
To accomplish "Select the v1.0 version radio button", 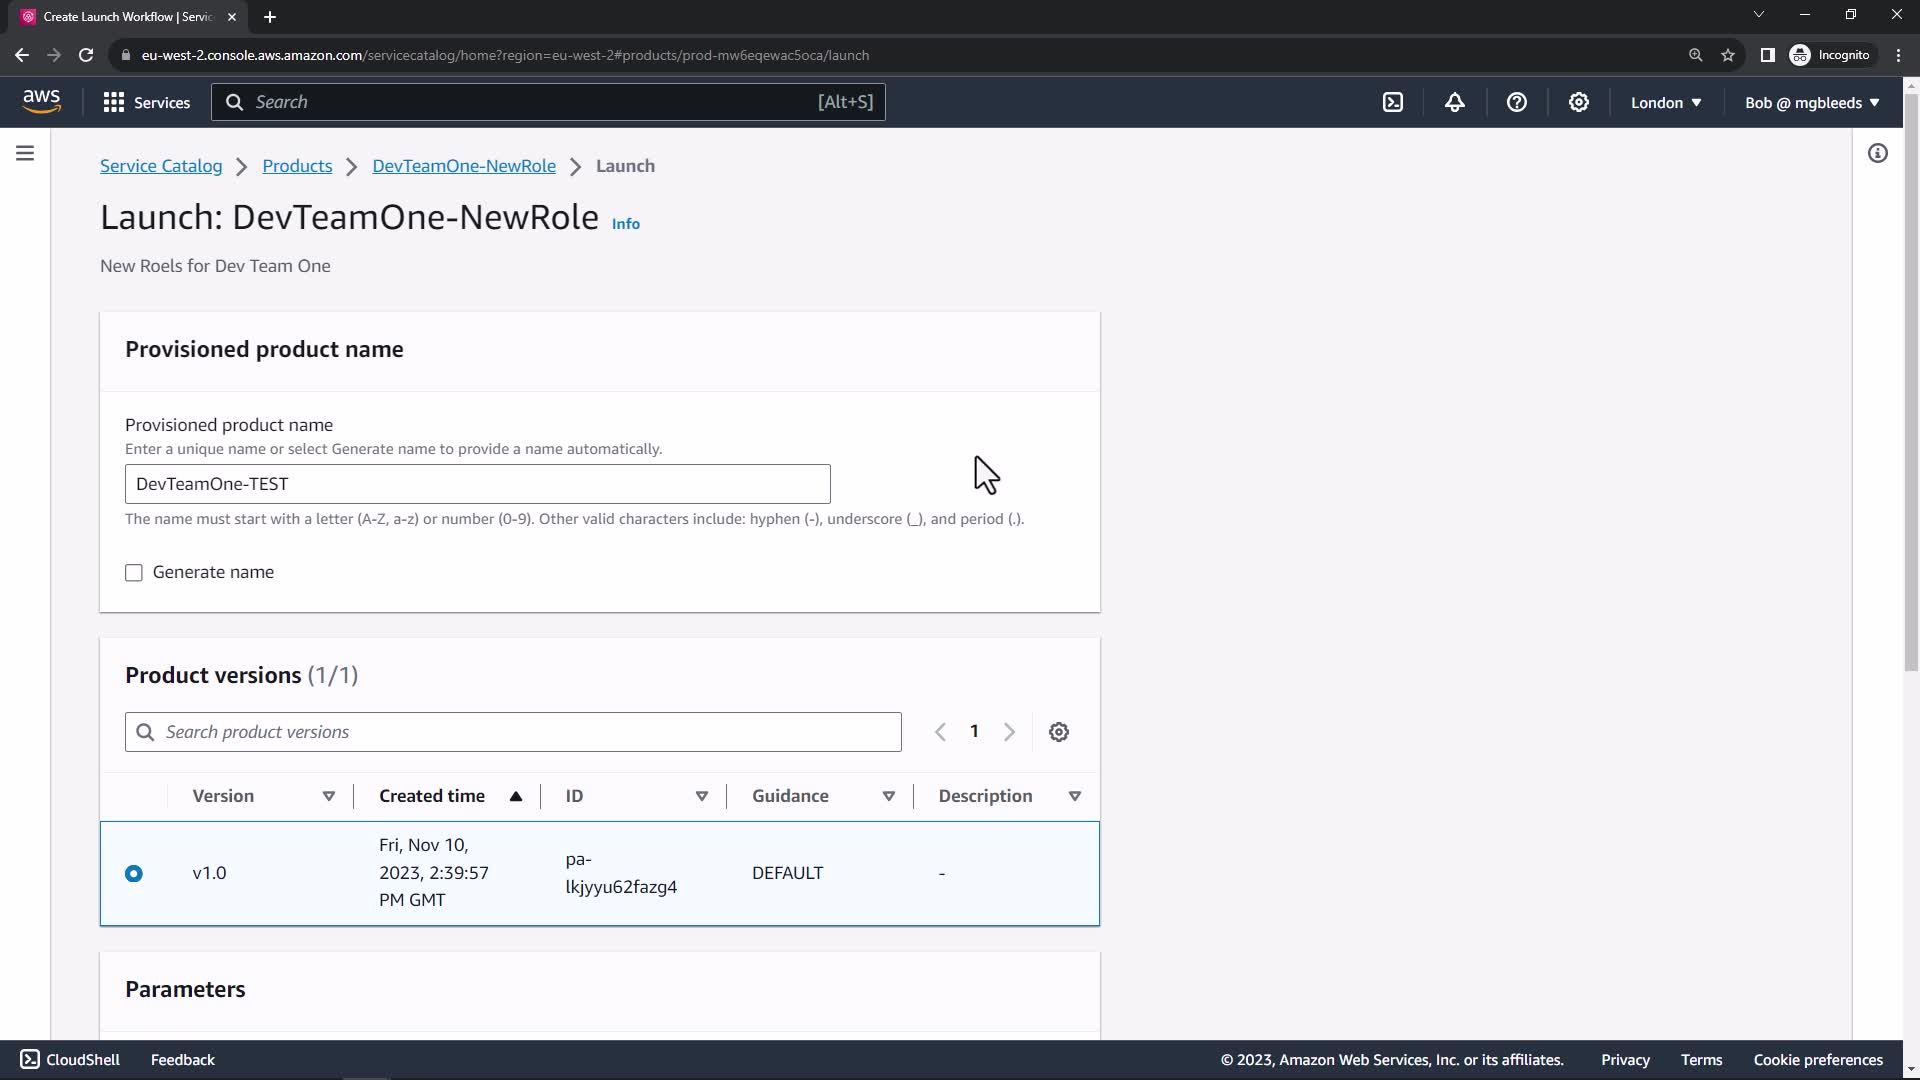I will [134, 874].
